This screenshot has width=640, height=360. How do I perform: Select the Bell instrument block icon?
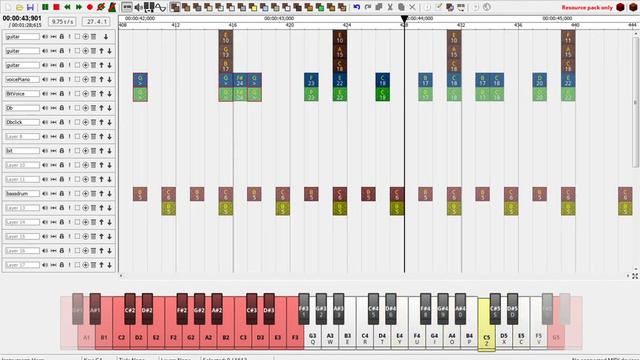click(253, 7)
